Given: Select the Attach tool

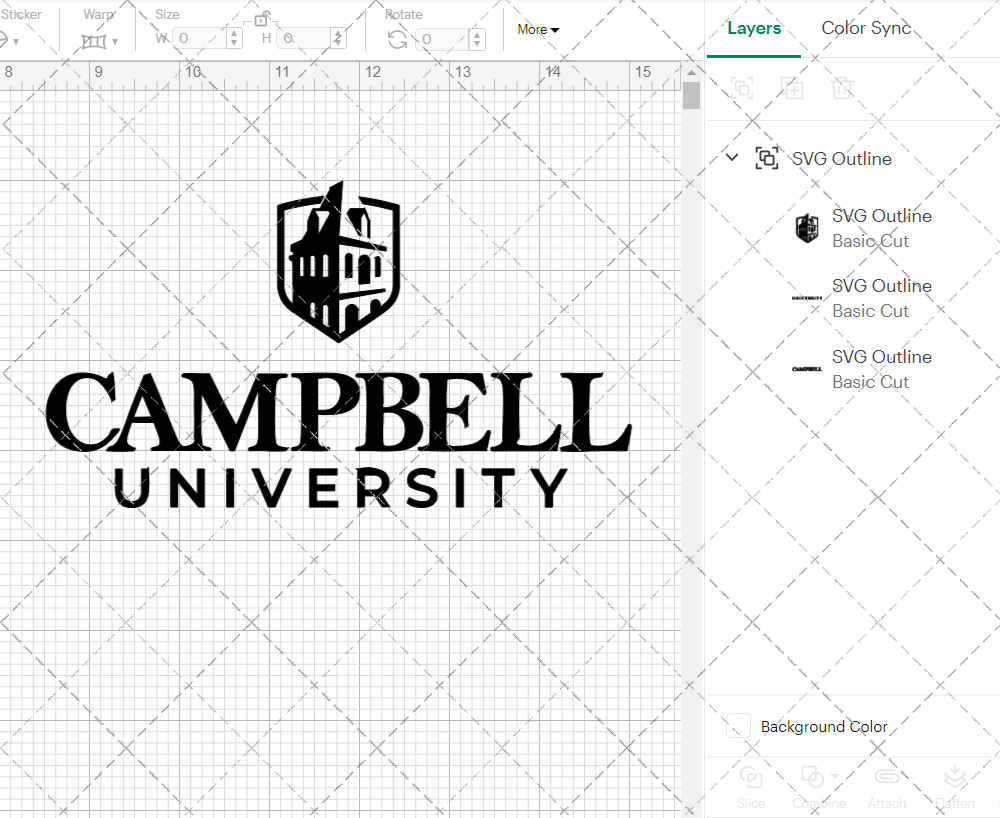Looking at the screenshot, I should (887, 777).
